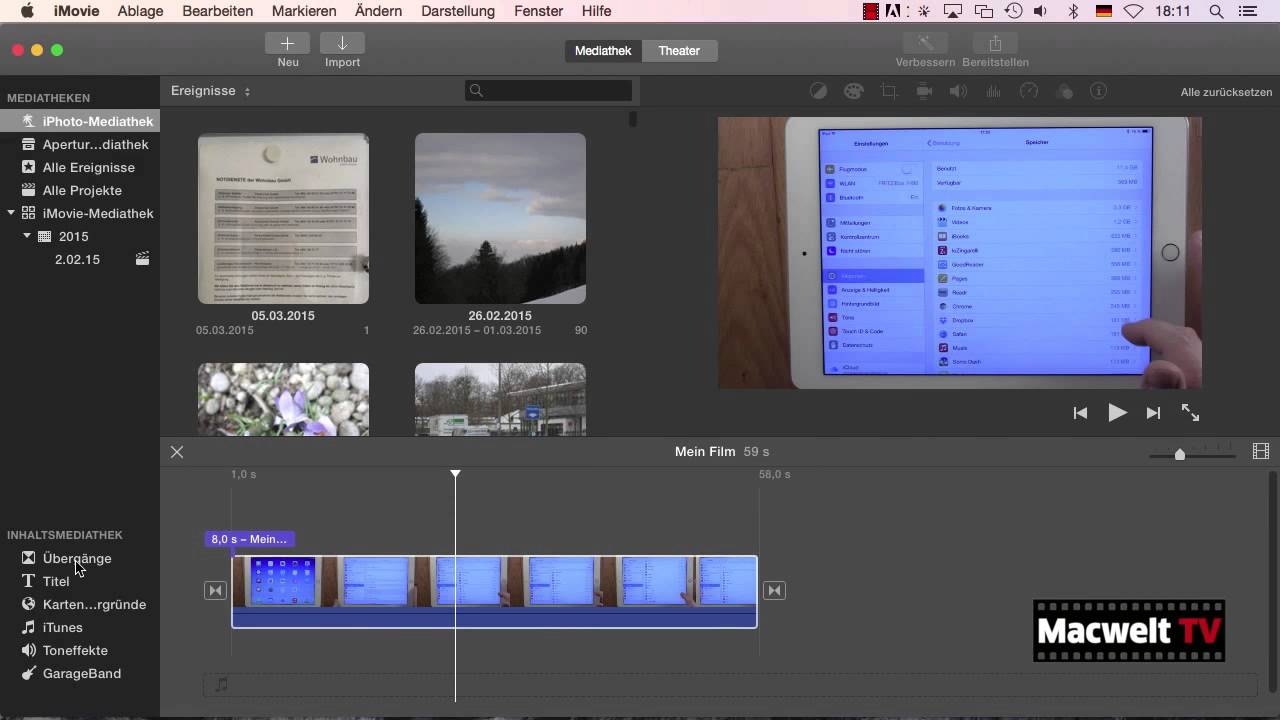Create a new project with Neu
1280x720 pixels.
pyautogui.click(x=288, y=43)
